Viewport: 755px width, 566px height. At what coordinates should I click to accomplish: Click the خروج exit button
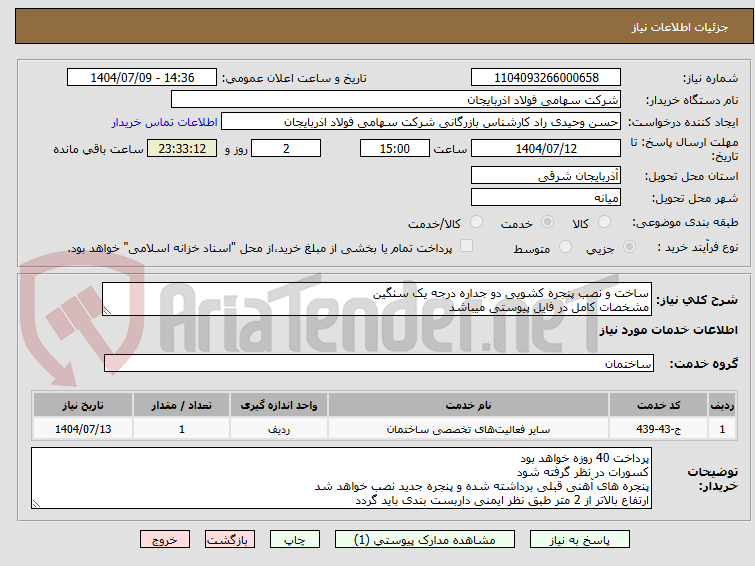[x=165, y=540]
